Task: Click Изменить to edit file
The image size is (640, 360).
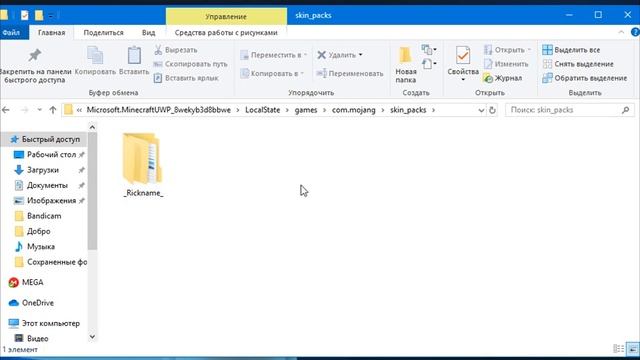Action: coord(506,64)
